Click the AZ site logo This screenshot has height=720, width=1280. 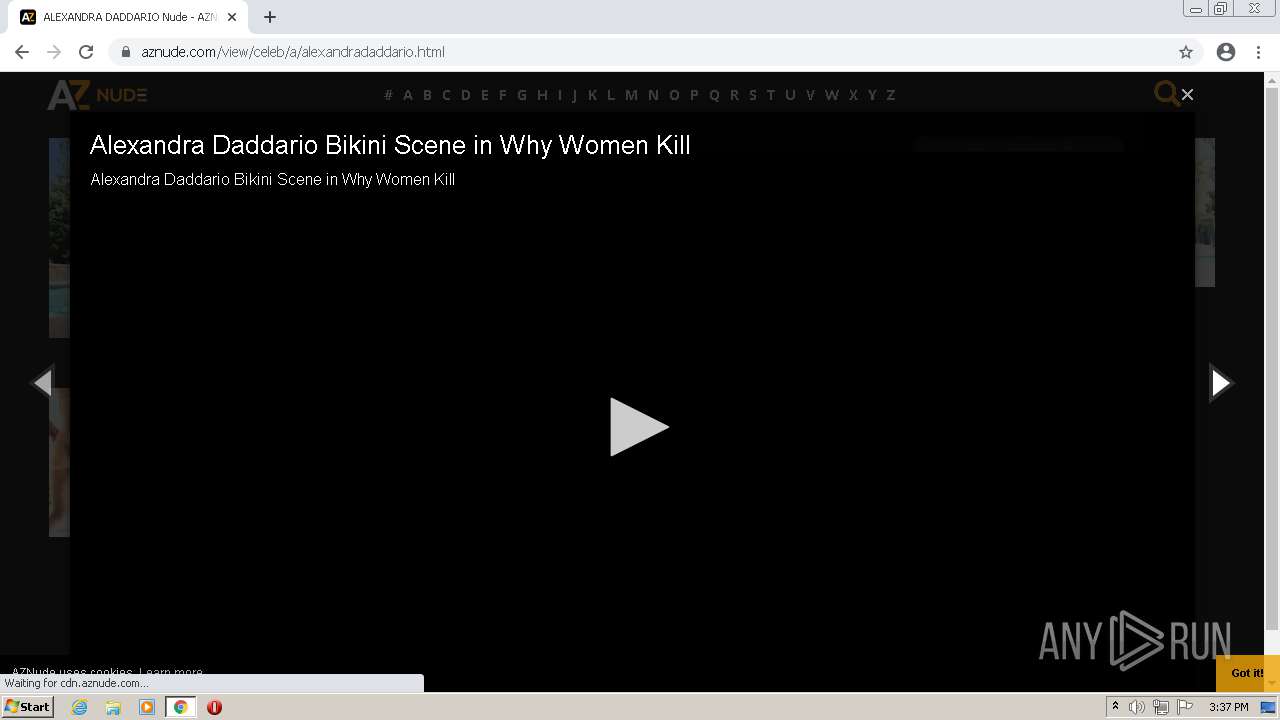97,95
